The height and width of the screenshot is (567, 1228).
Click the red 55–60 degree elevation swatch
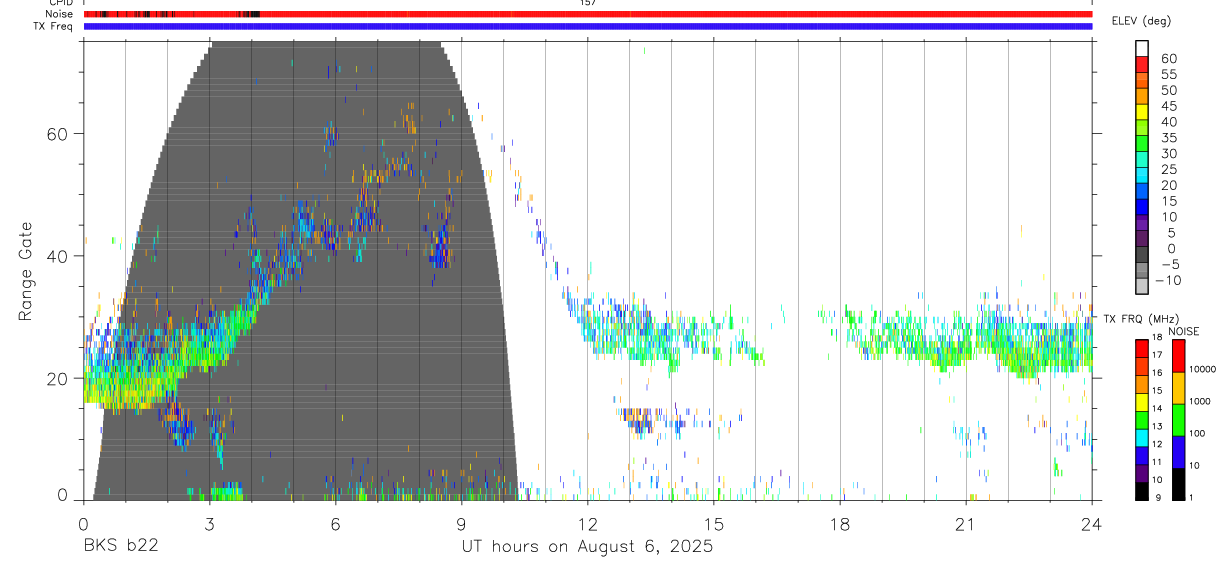pyautogui.click(x=1142, y=66)
